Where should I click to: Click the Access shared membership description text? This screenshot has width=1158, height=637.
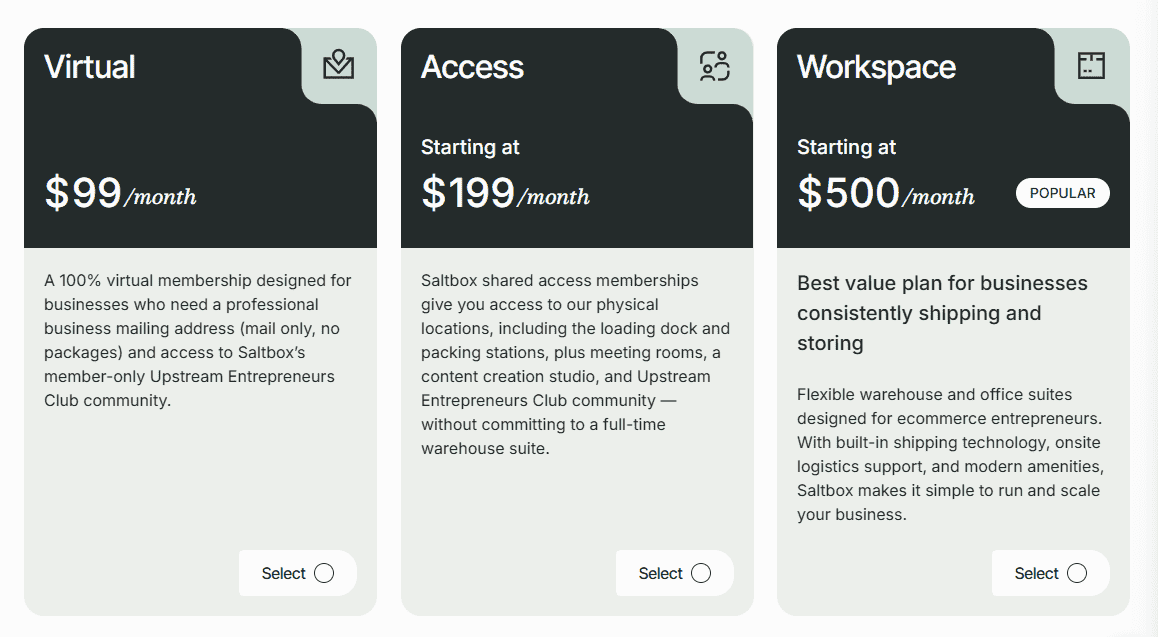[575, 364]
